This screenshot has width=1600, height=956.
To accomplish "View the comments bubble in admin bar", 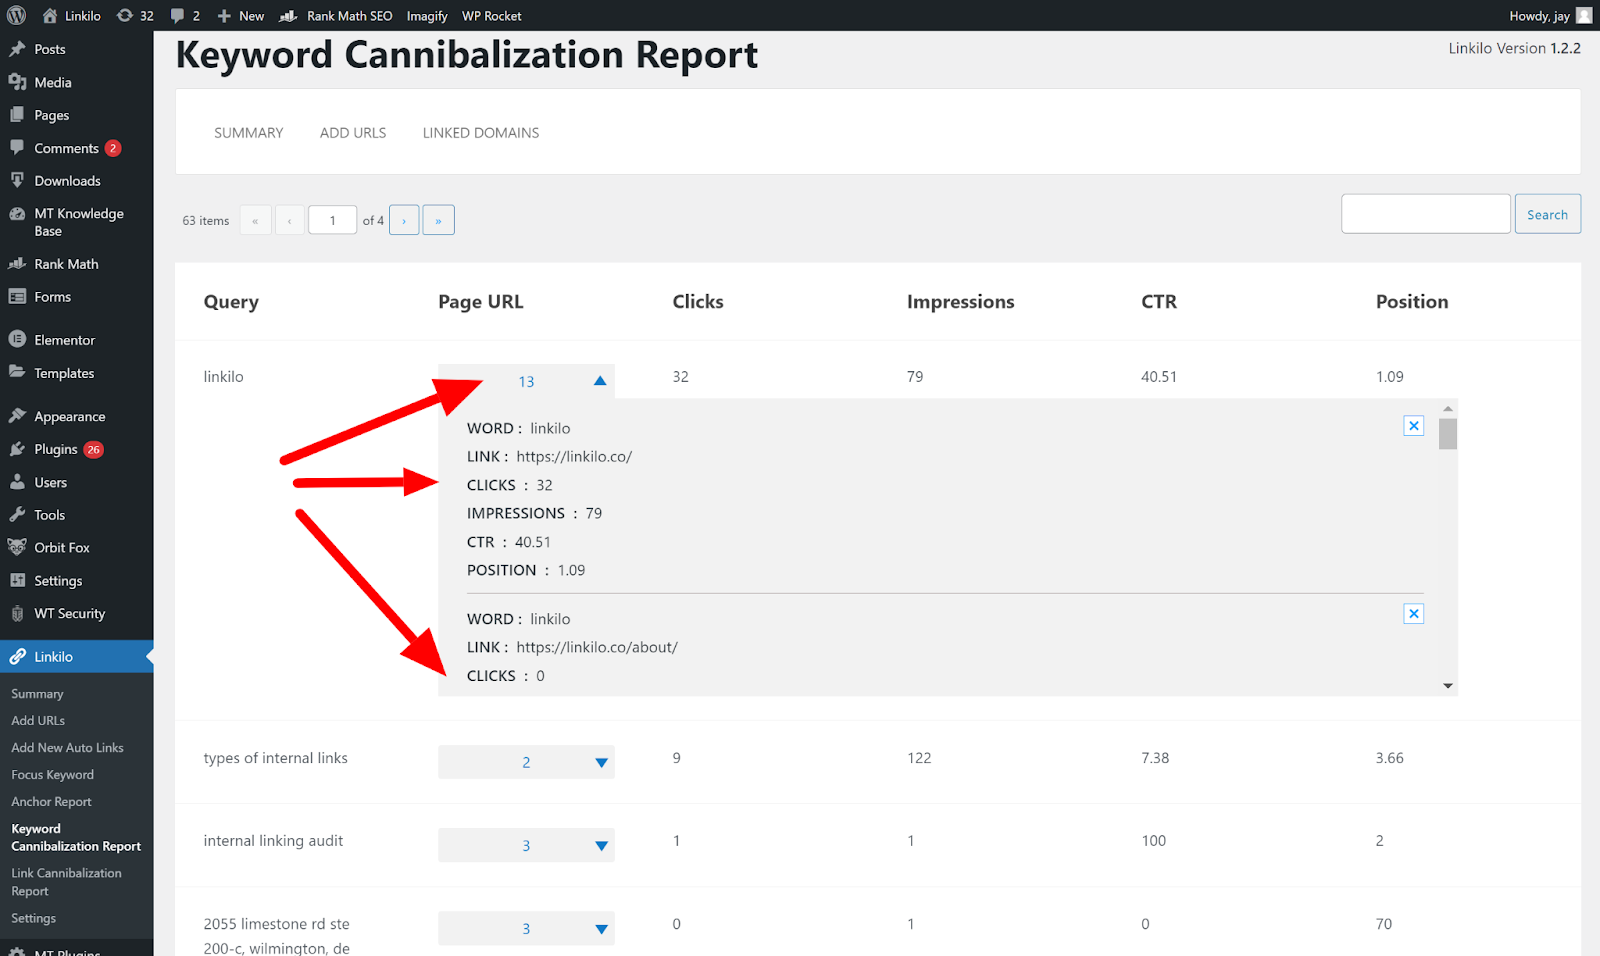I will (177, 16).
